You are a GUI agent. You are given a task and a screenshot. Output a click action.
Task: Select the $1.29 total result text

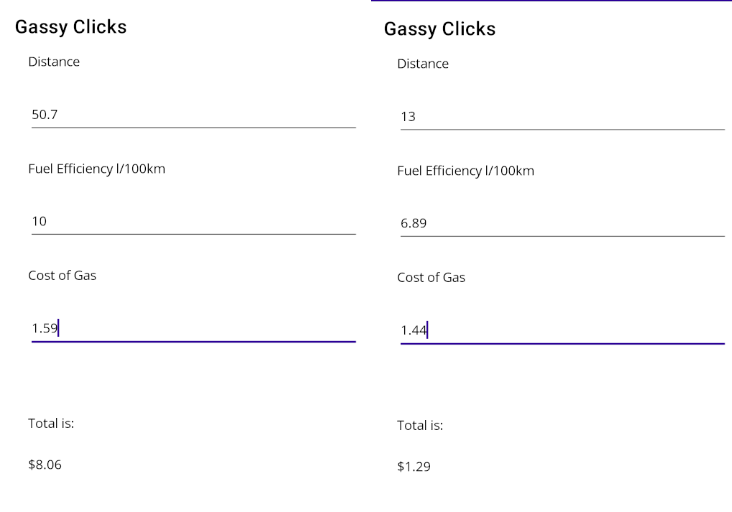pos(414,466)
